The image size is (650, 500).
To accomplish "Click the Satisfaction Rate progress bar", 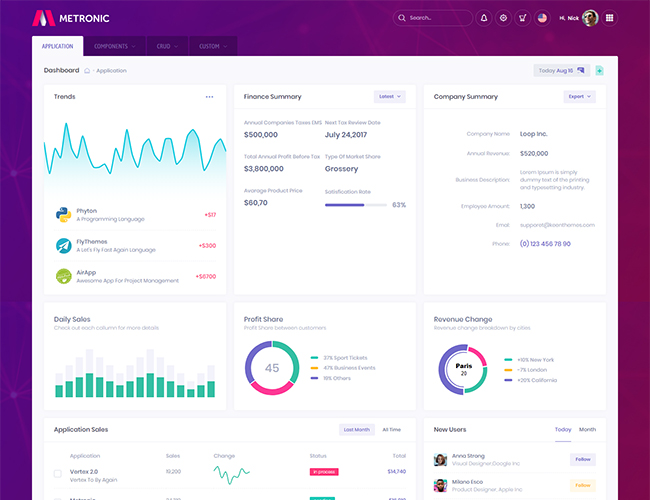I will tap(355, 205).
